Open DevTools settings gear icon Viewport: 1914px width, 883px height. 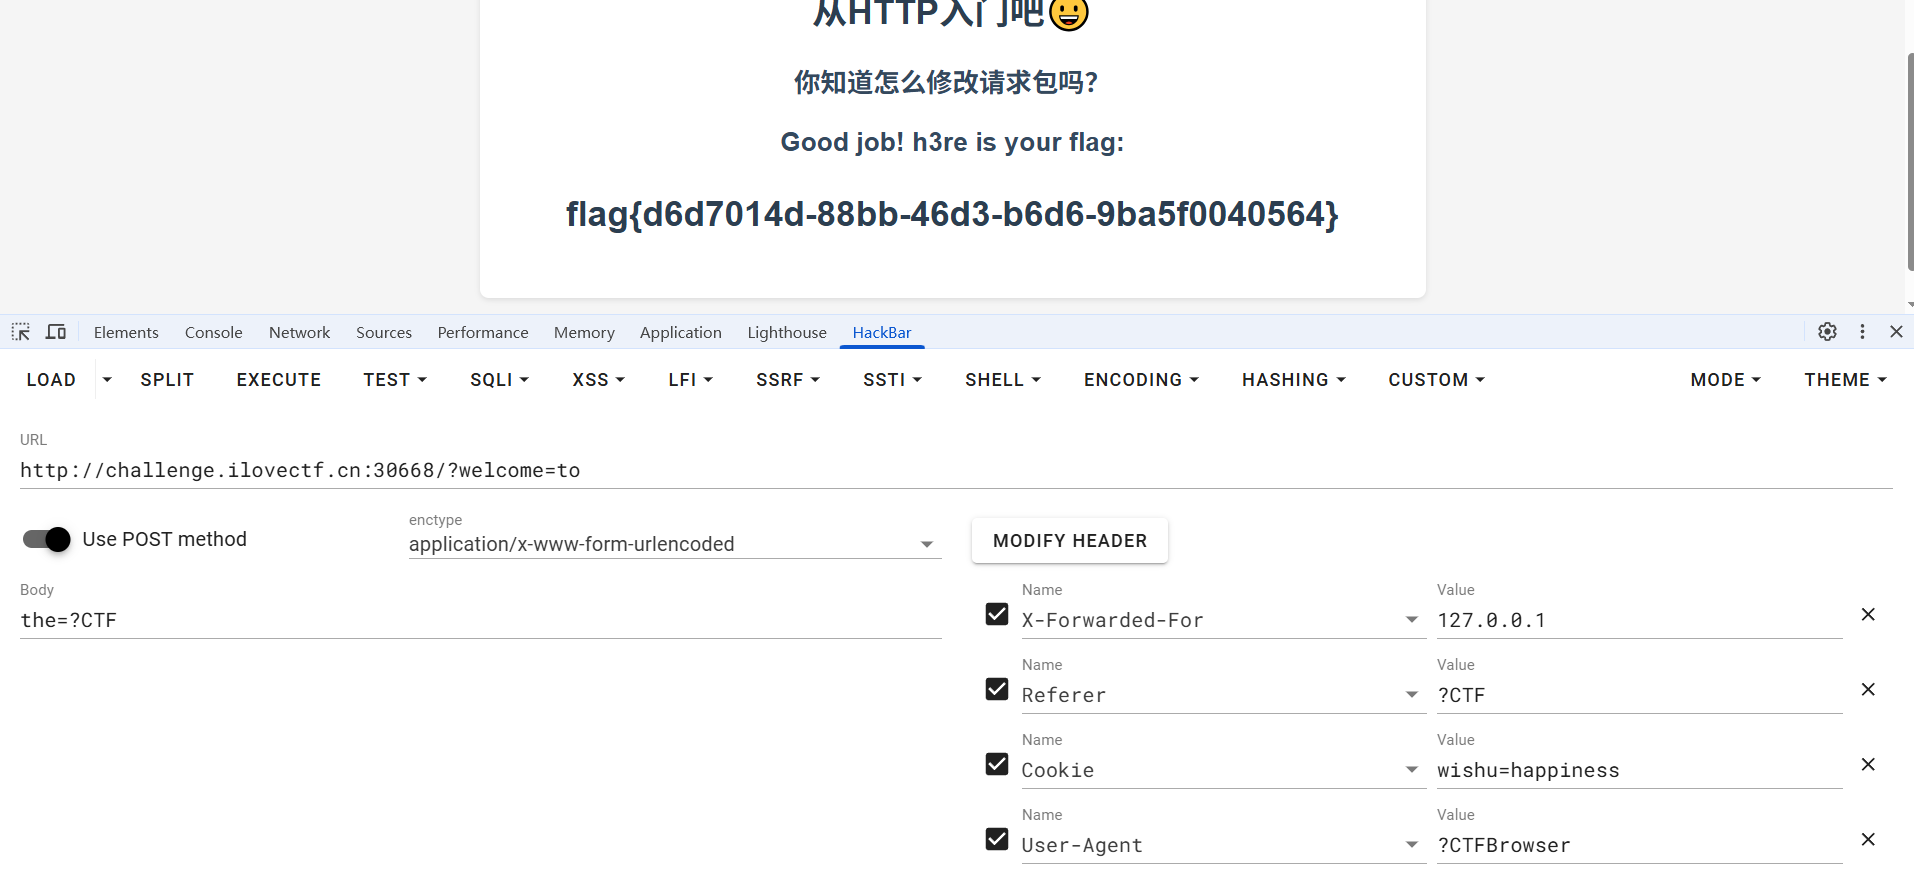[x=1827, y=332]
